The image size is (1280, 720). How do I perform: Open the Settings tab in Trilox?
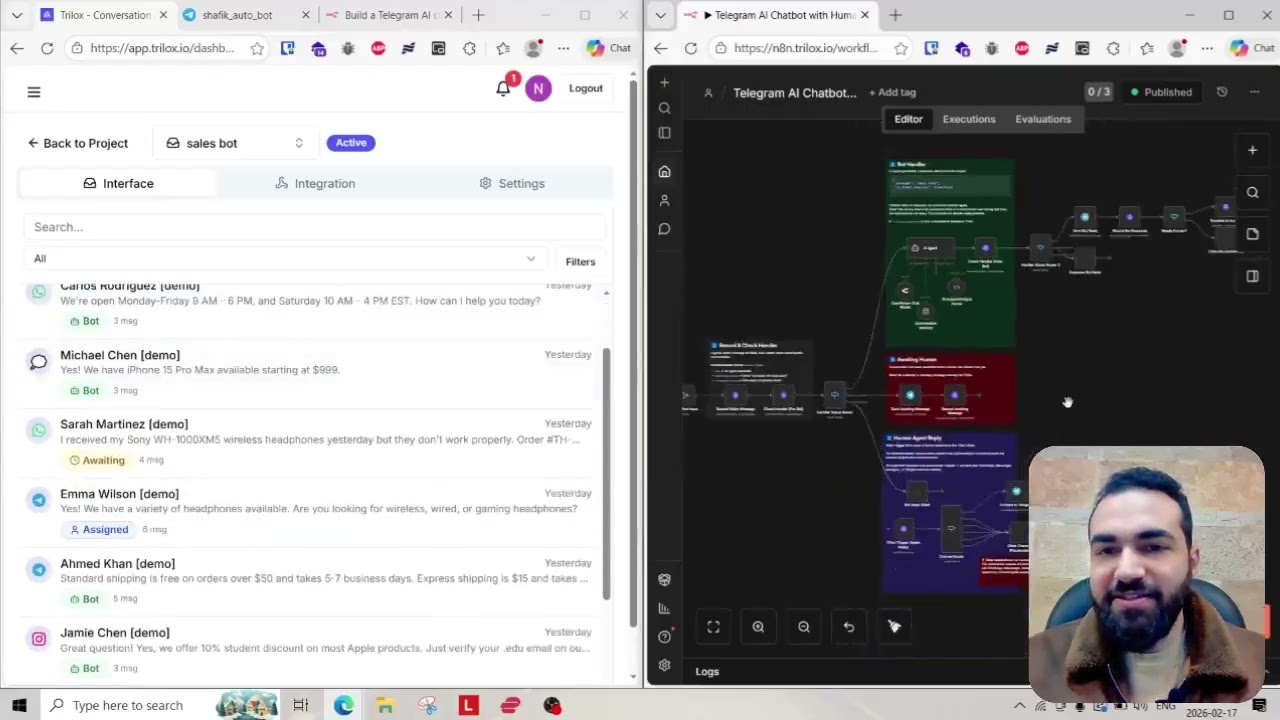pos(512,183)
